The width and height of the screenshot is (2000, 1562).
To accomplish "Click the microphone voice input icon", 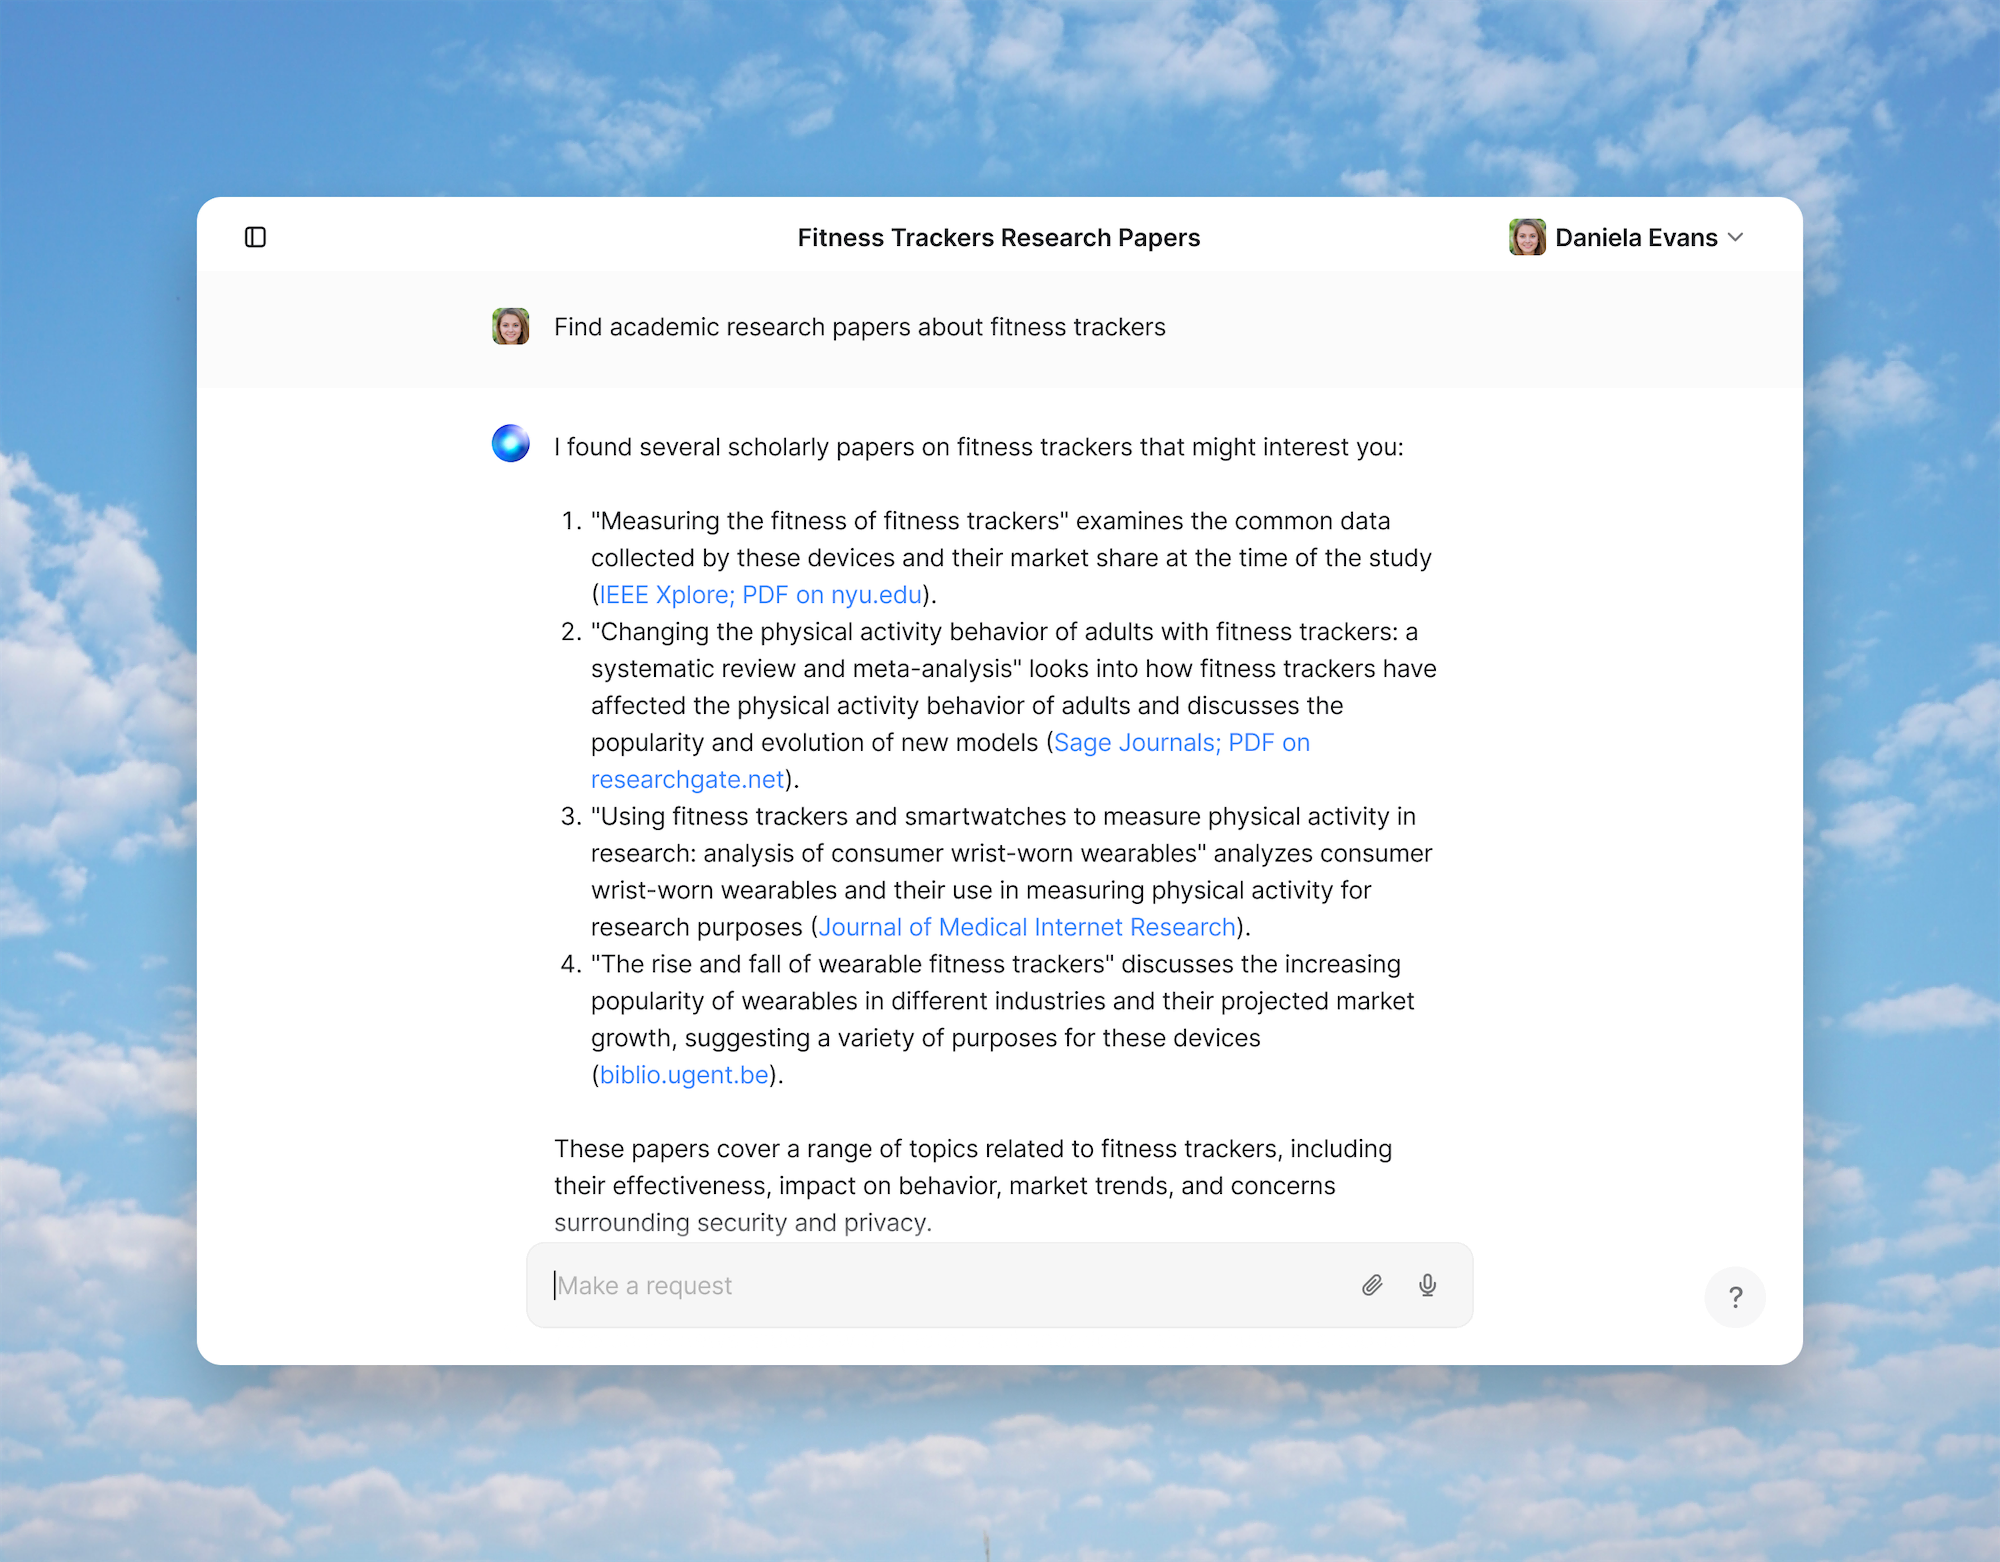I will (x=1427, y=1285).
